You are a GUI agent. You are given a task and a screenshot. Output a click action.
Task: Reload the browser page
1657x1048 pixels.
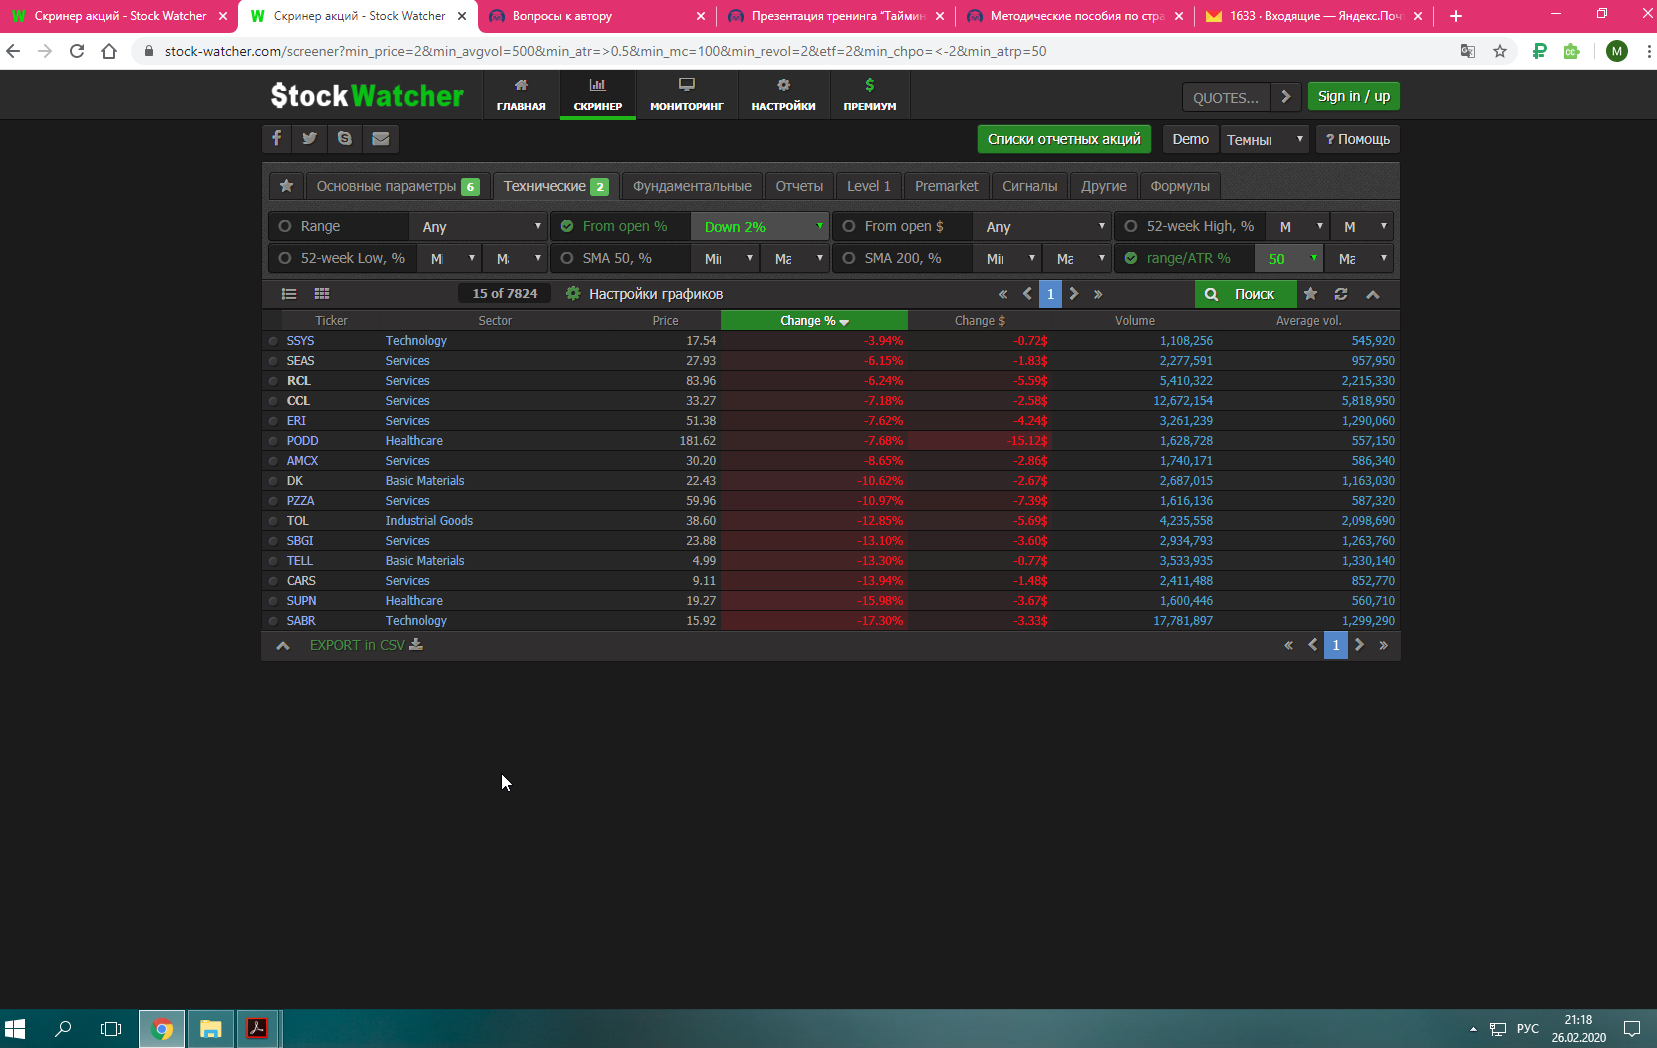[77, 51]
